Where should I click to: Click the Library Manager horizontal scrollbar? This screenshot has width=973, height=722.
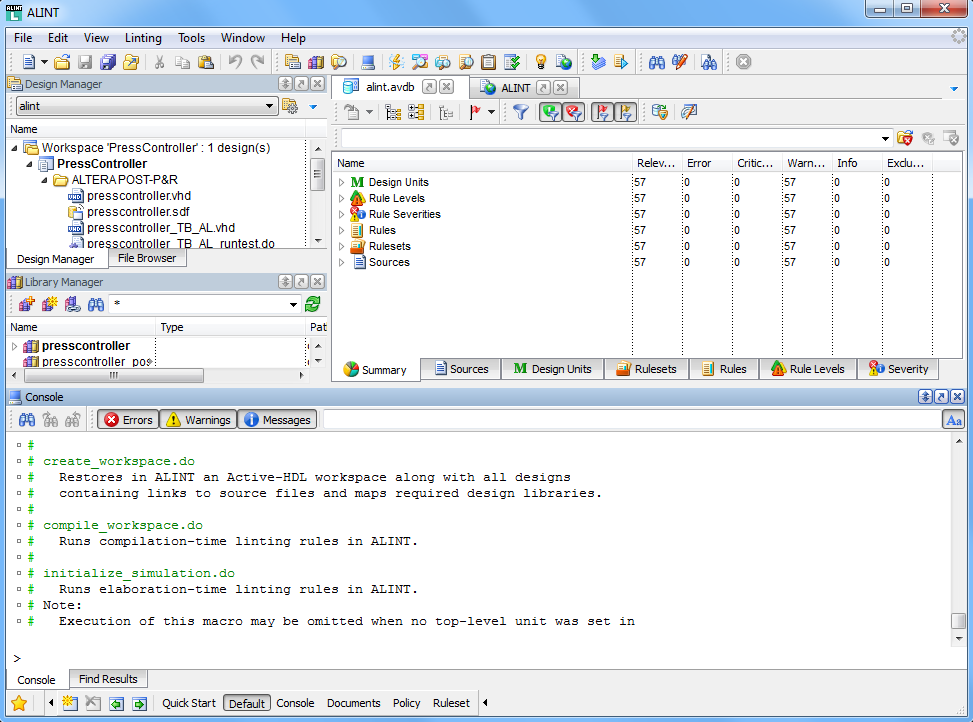114,375
